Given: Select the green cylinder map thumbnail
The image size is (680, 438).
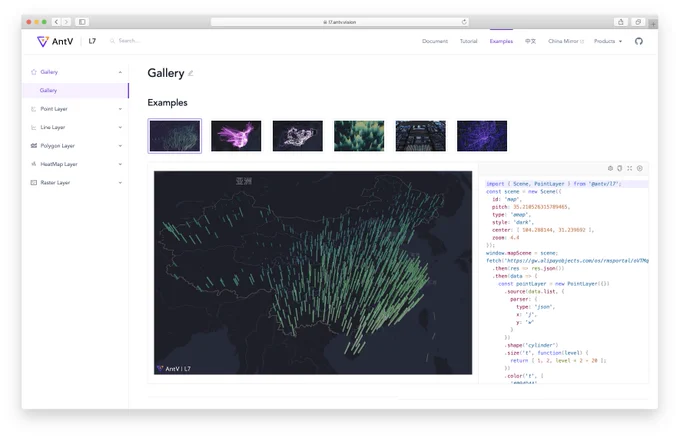Looking at the screenshot, I should pyautogui.click(x=174, y=136).
